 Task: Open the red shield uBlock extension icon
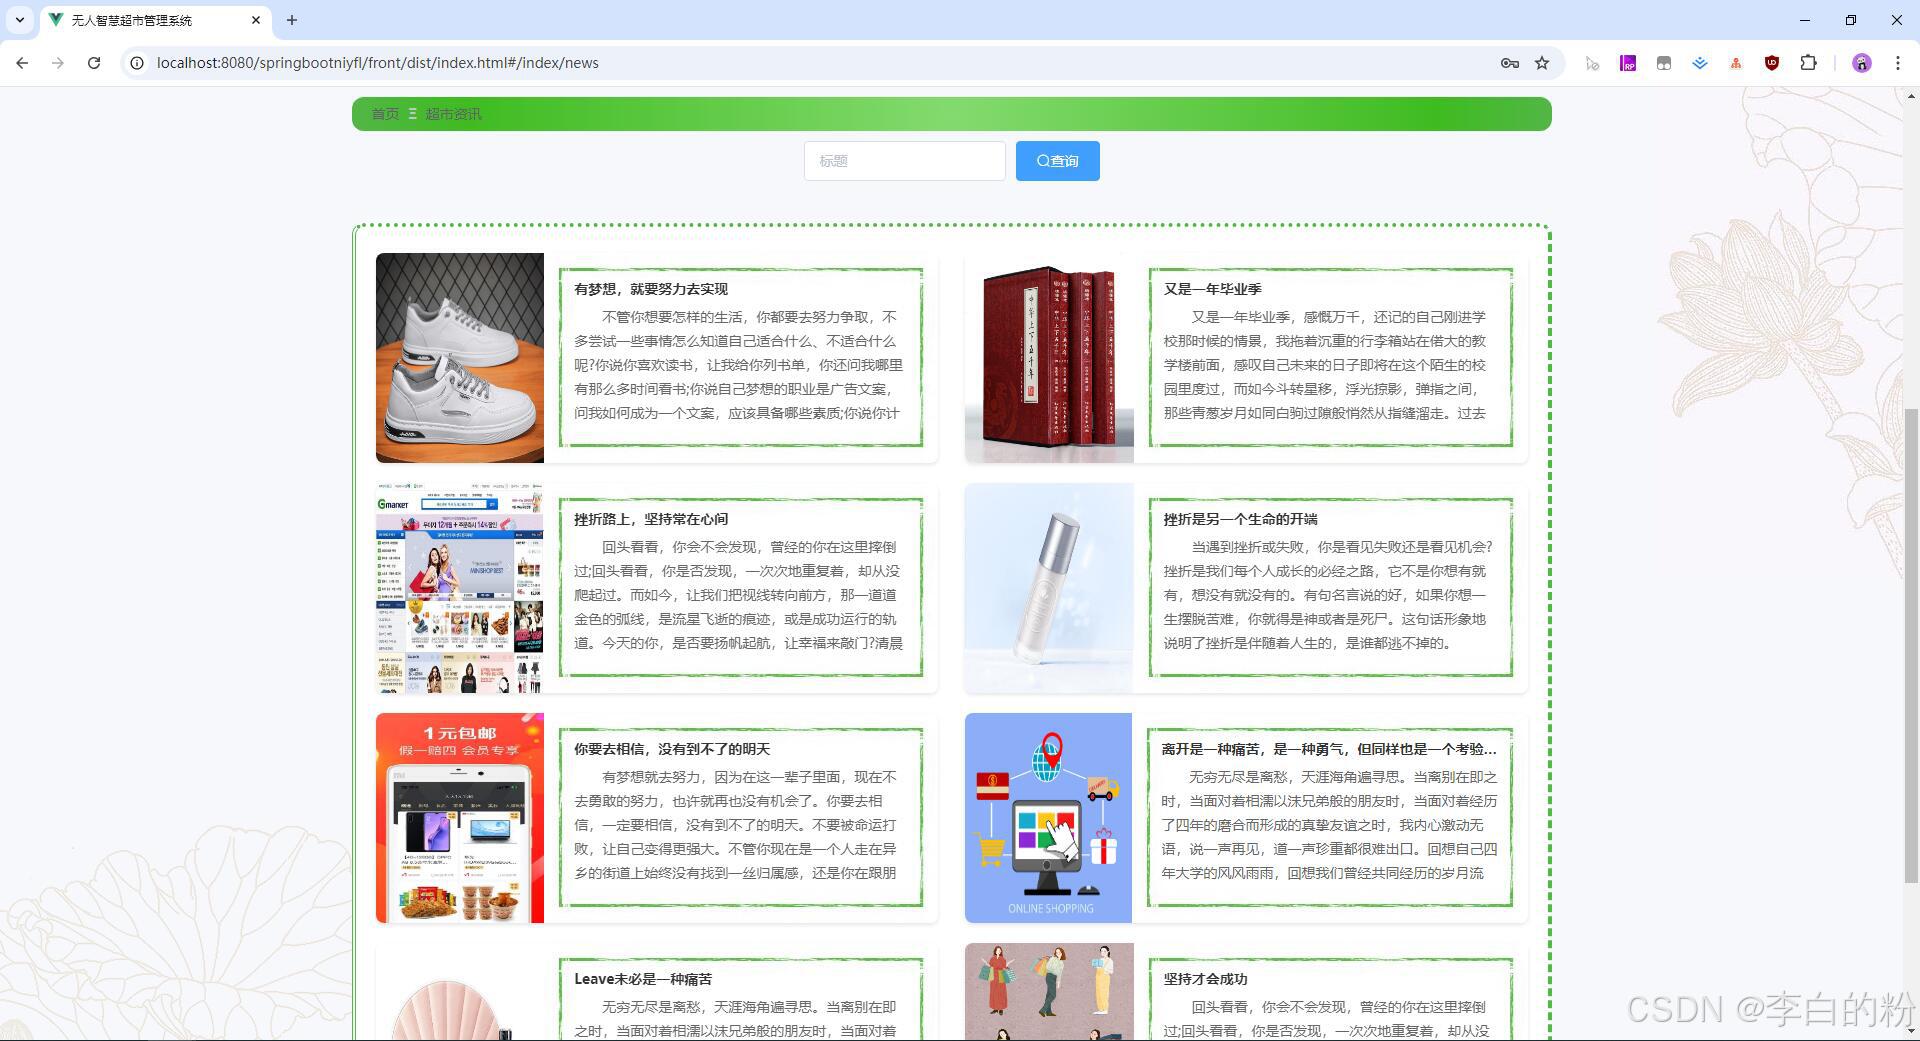click(x=1772, y=63)
